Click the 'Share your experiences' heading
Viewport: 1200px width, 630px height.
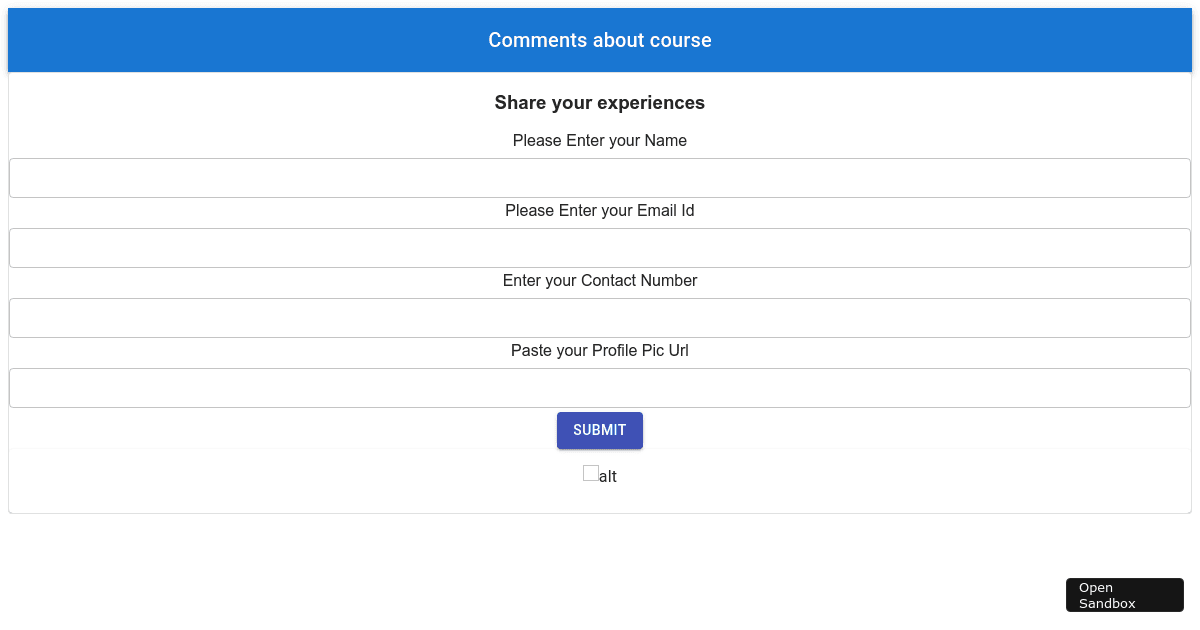pyautogui.click(x=600, y=103)
